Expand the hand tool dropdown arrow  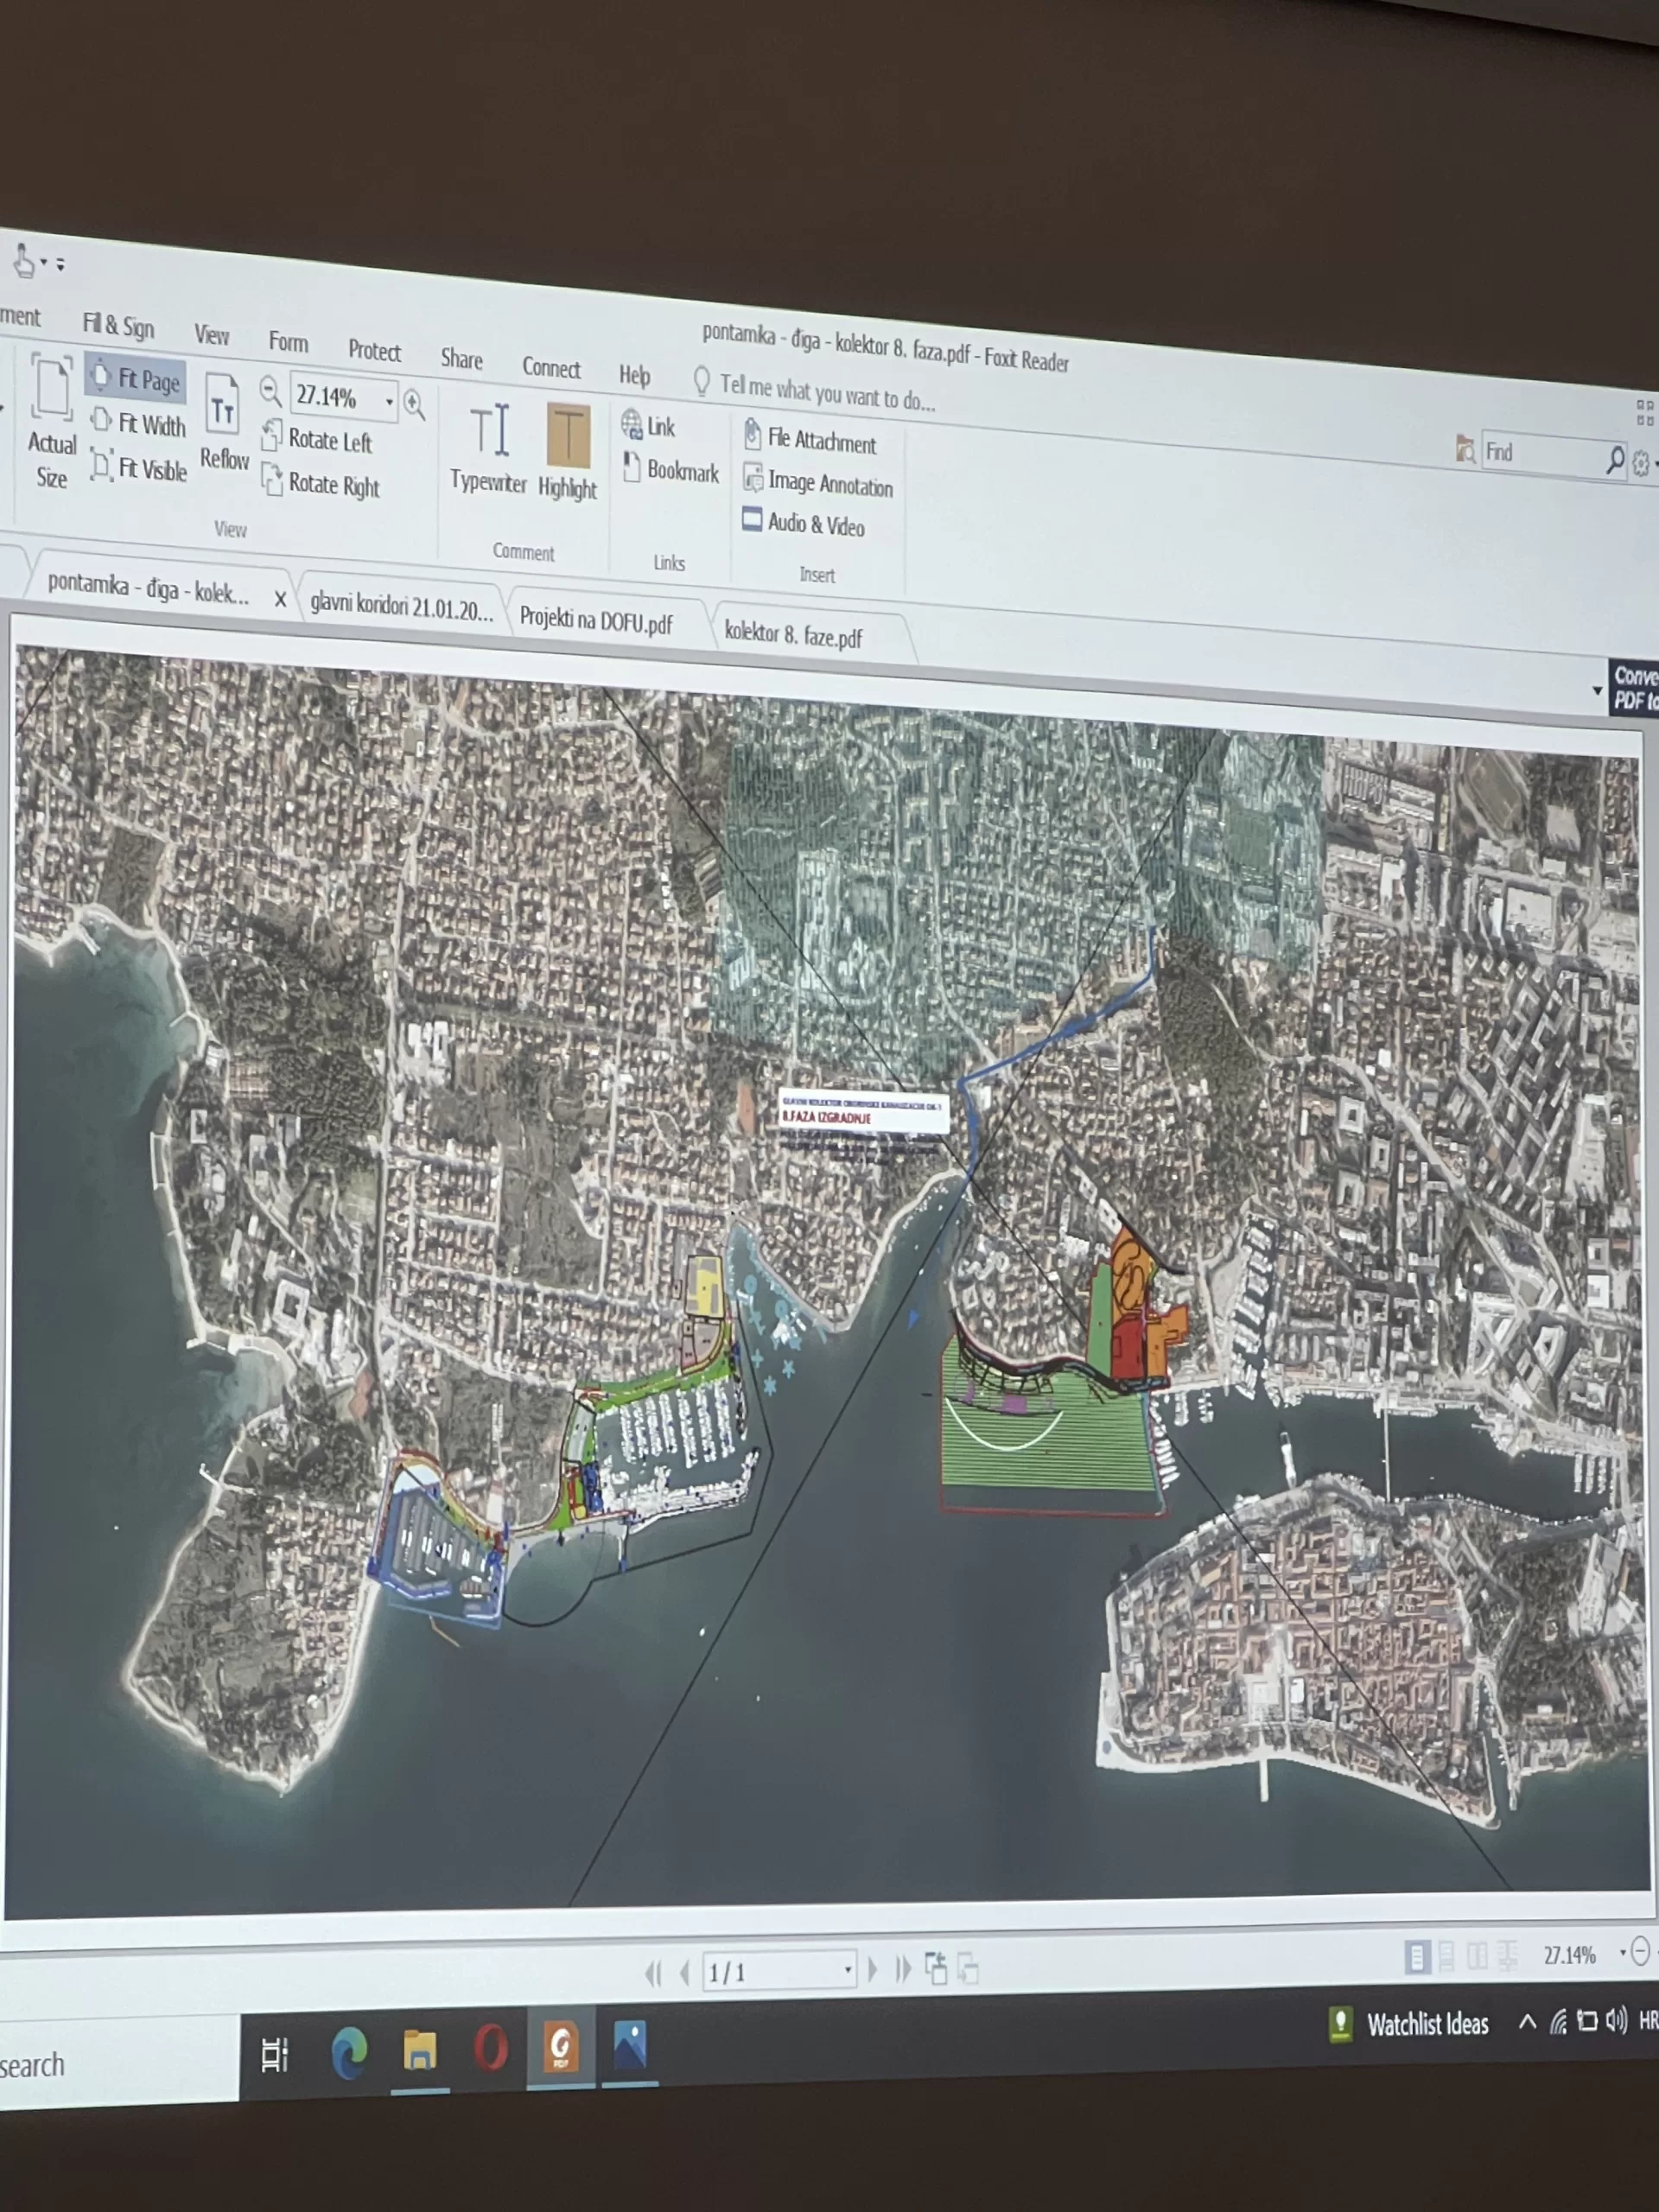(x=44, y=262)
